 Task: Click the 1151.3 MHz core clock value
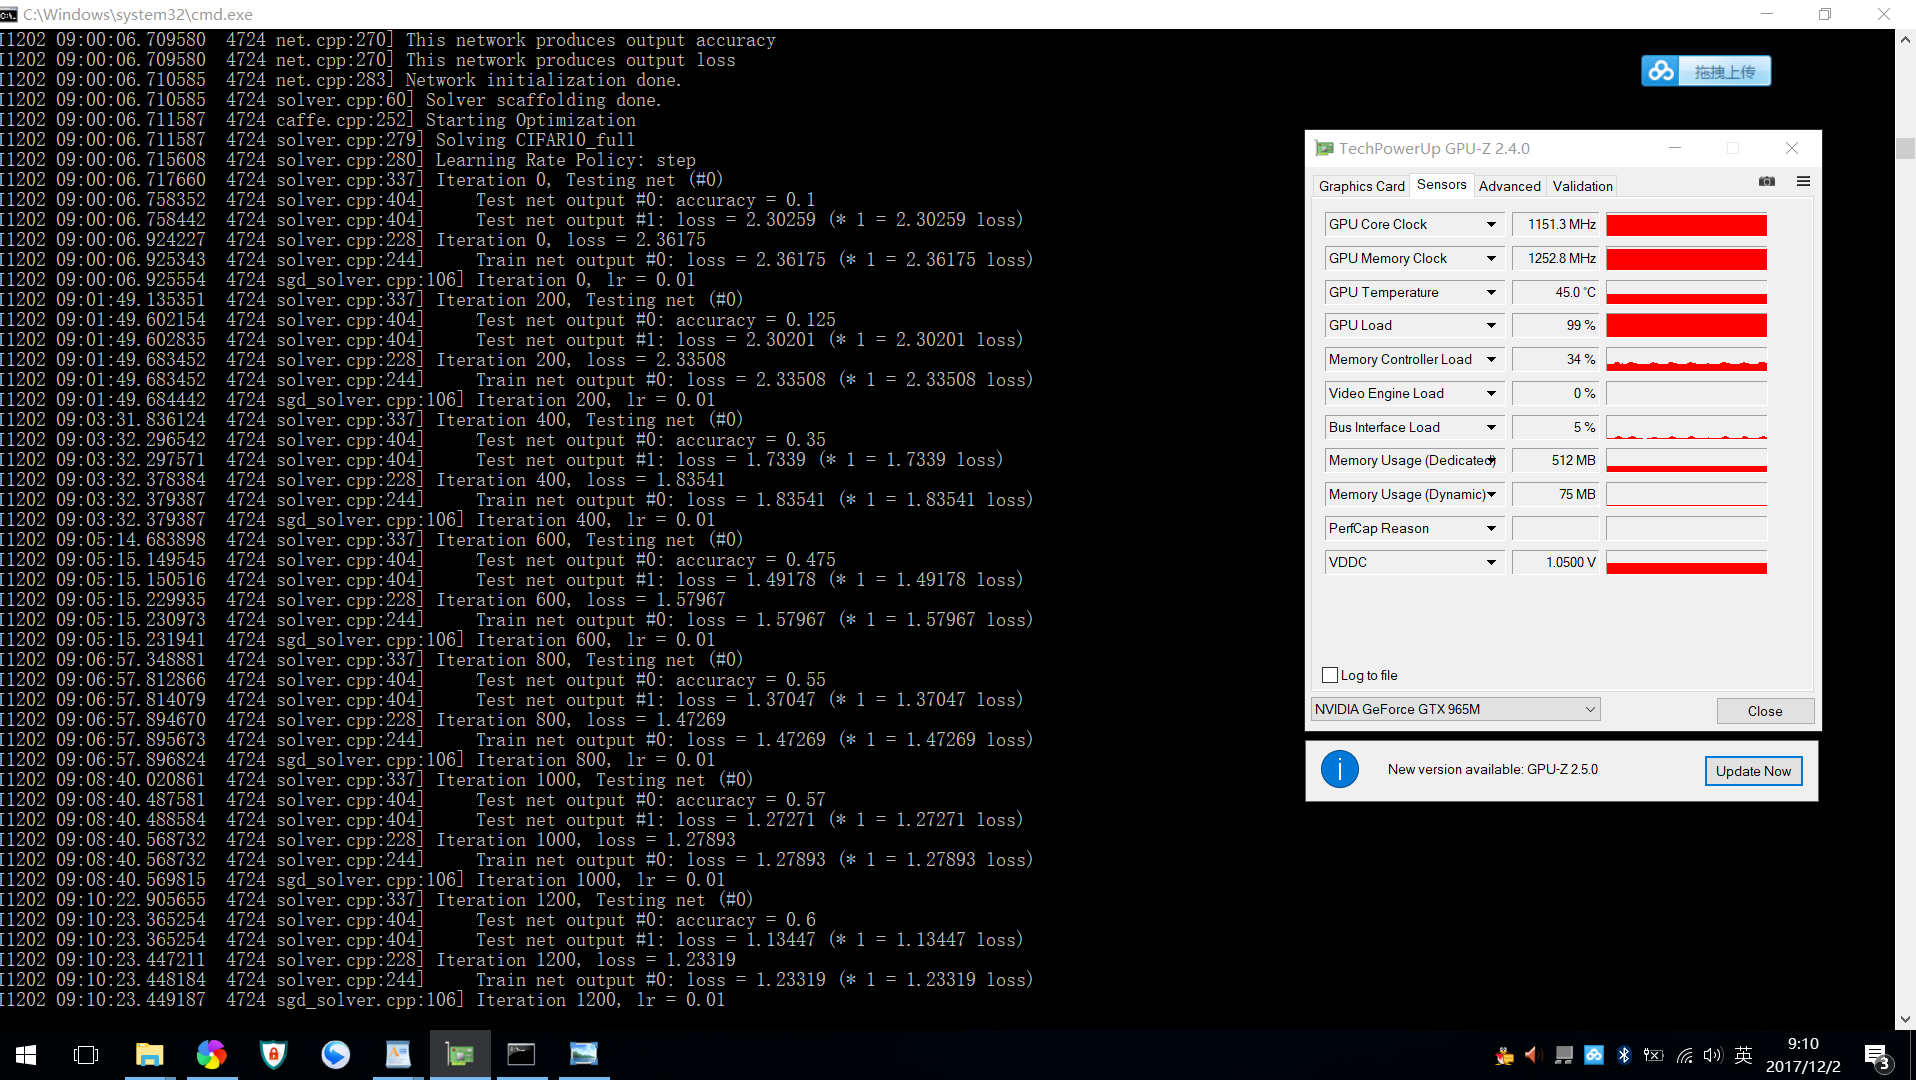(1556, 225)
